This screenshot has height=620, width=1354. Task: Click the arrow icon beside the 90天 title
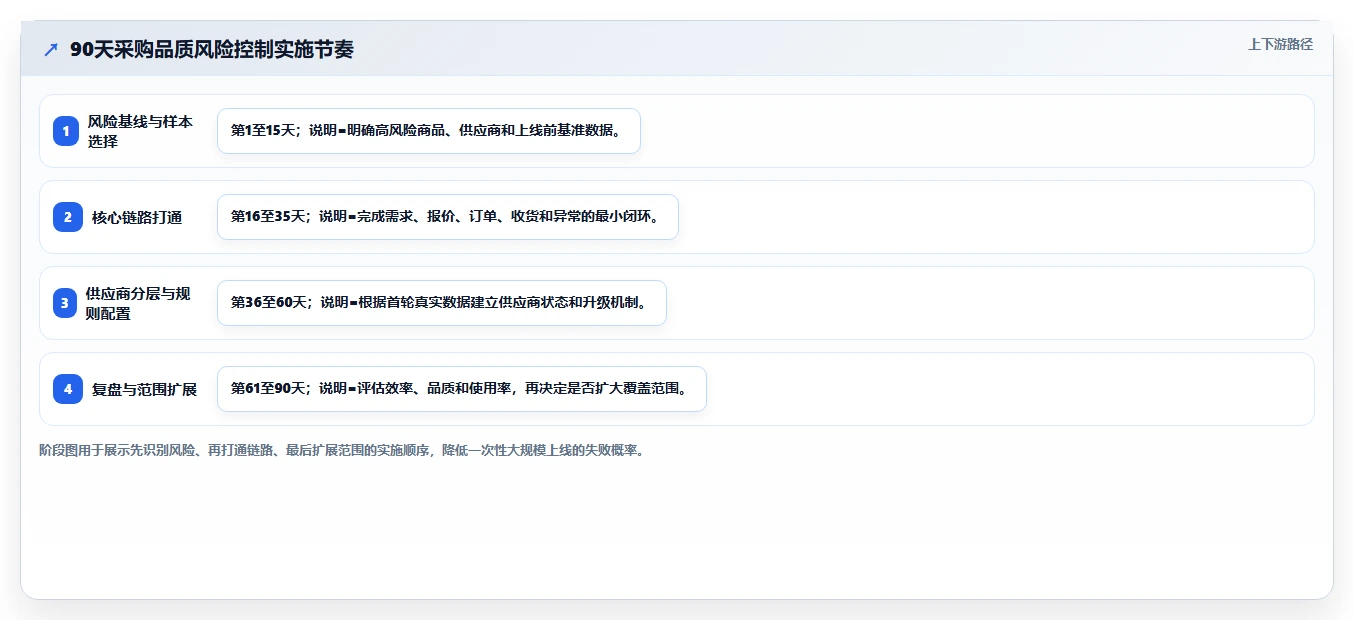(51, 50)
